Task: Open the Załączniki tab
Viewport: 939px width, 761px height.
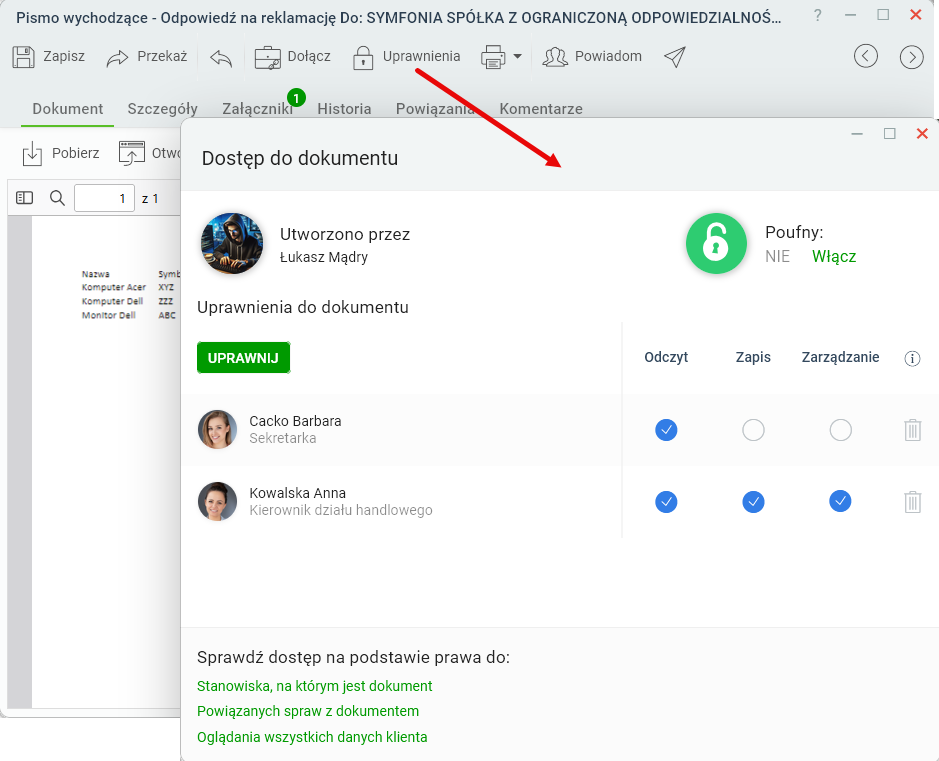Action: pos(258,108)
